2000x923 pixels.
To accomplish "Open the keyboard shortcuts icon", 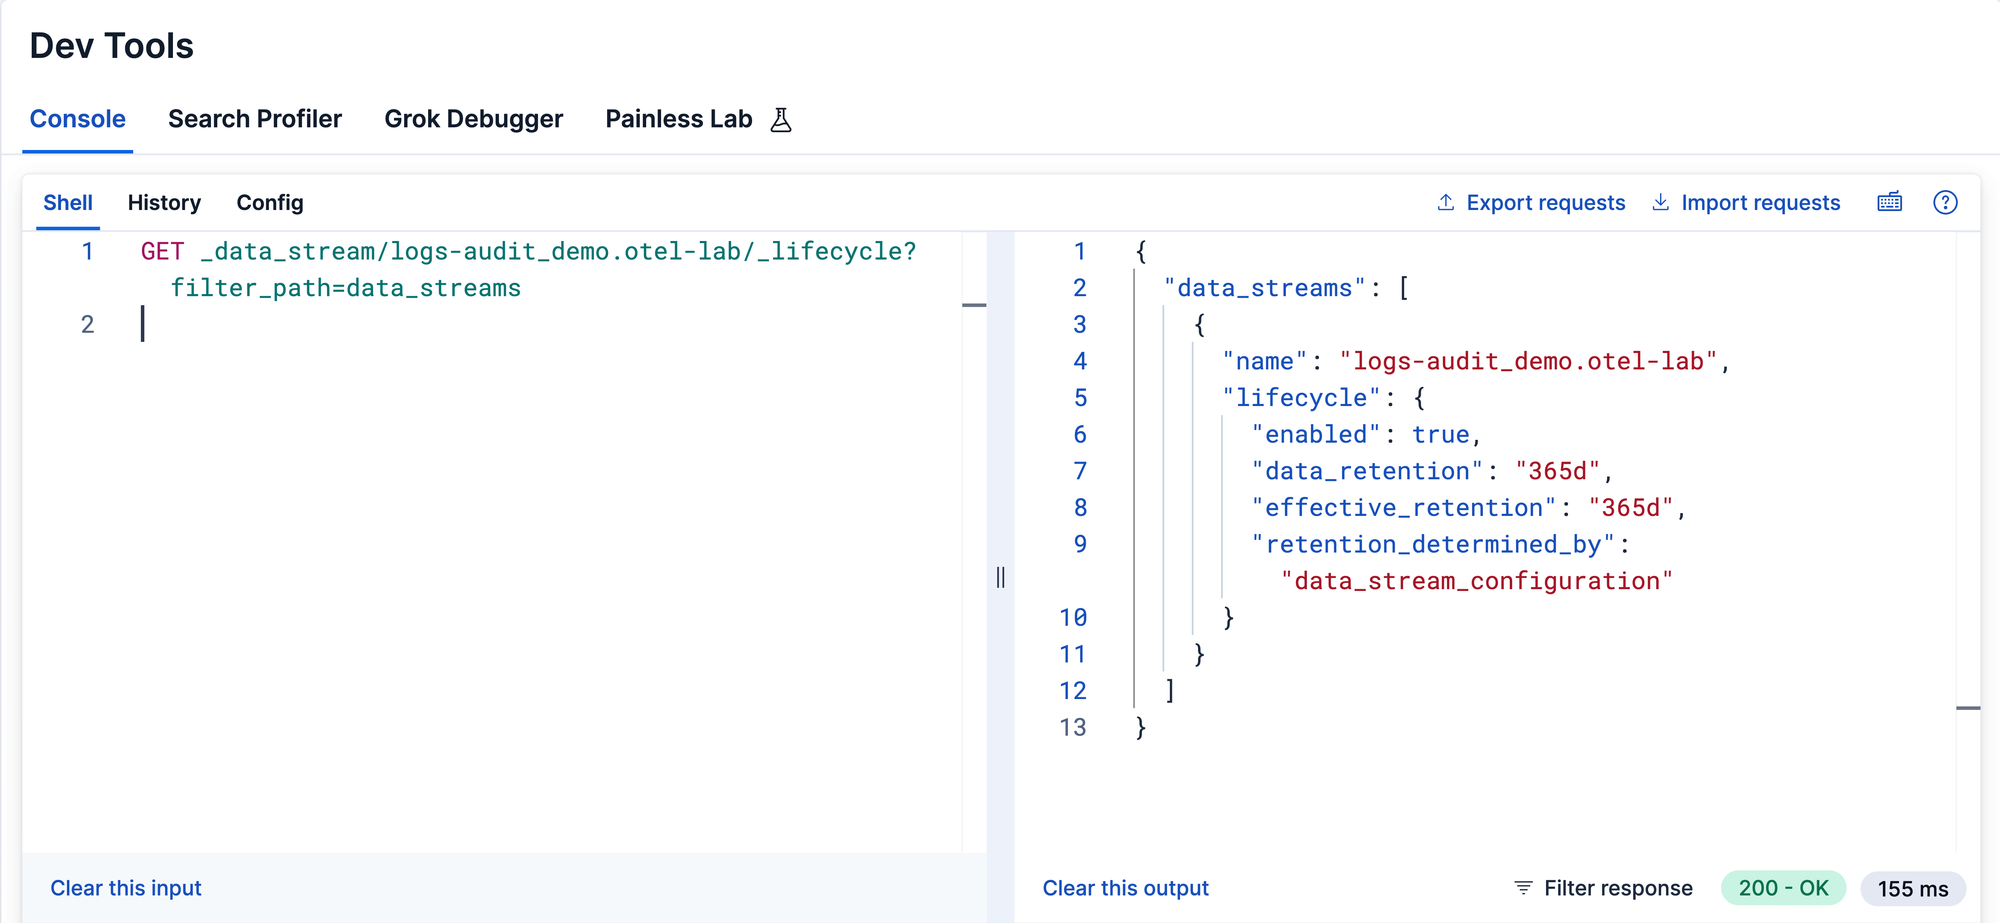I will coord(1889,202).
